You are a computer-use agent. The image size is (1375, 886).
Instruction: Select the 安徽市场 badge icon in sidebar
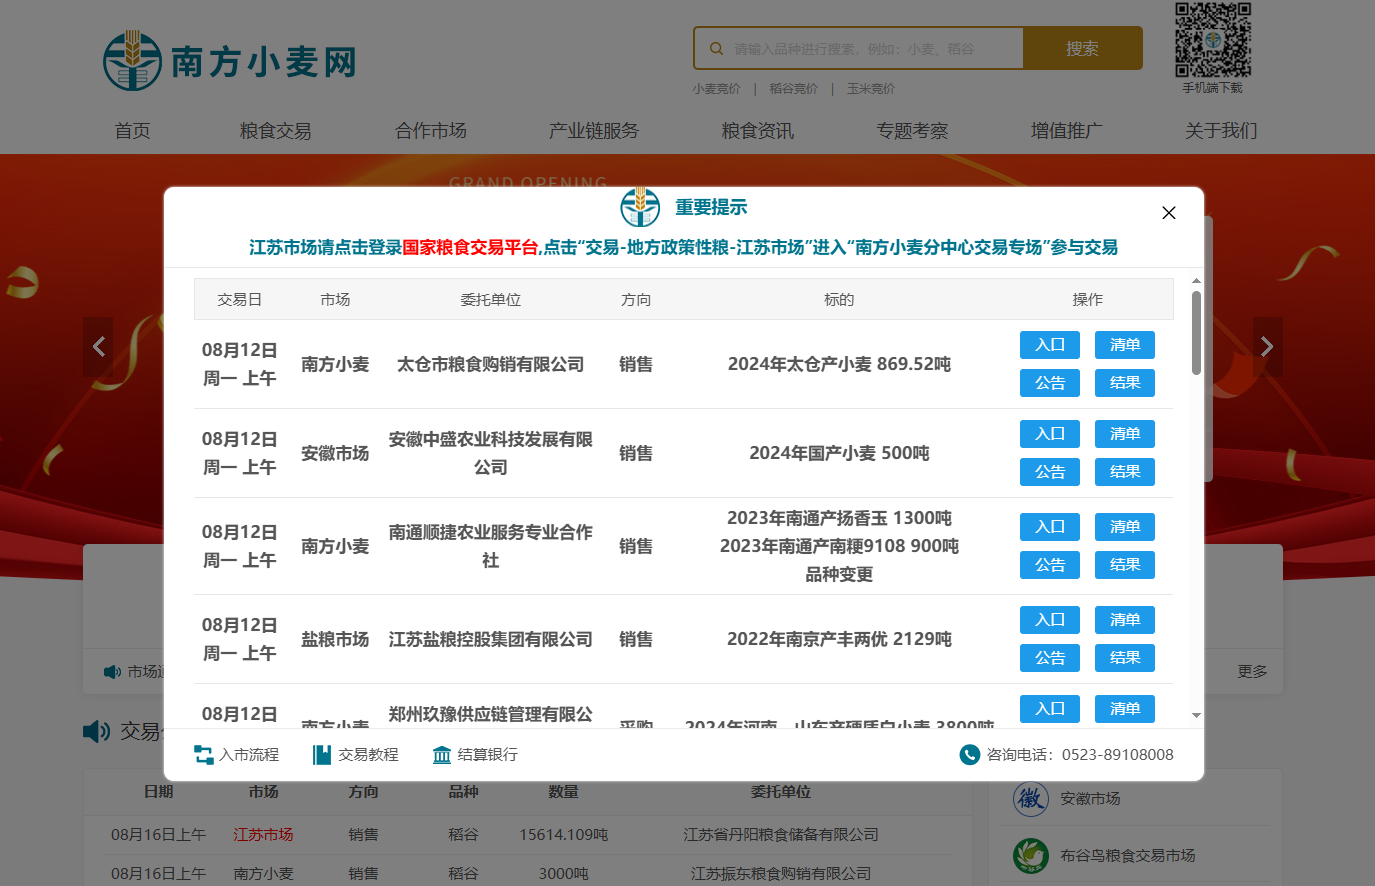click(1031, 799)
